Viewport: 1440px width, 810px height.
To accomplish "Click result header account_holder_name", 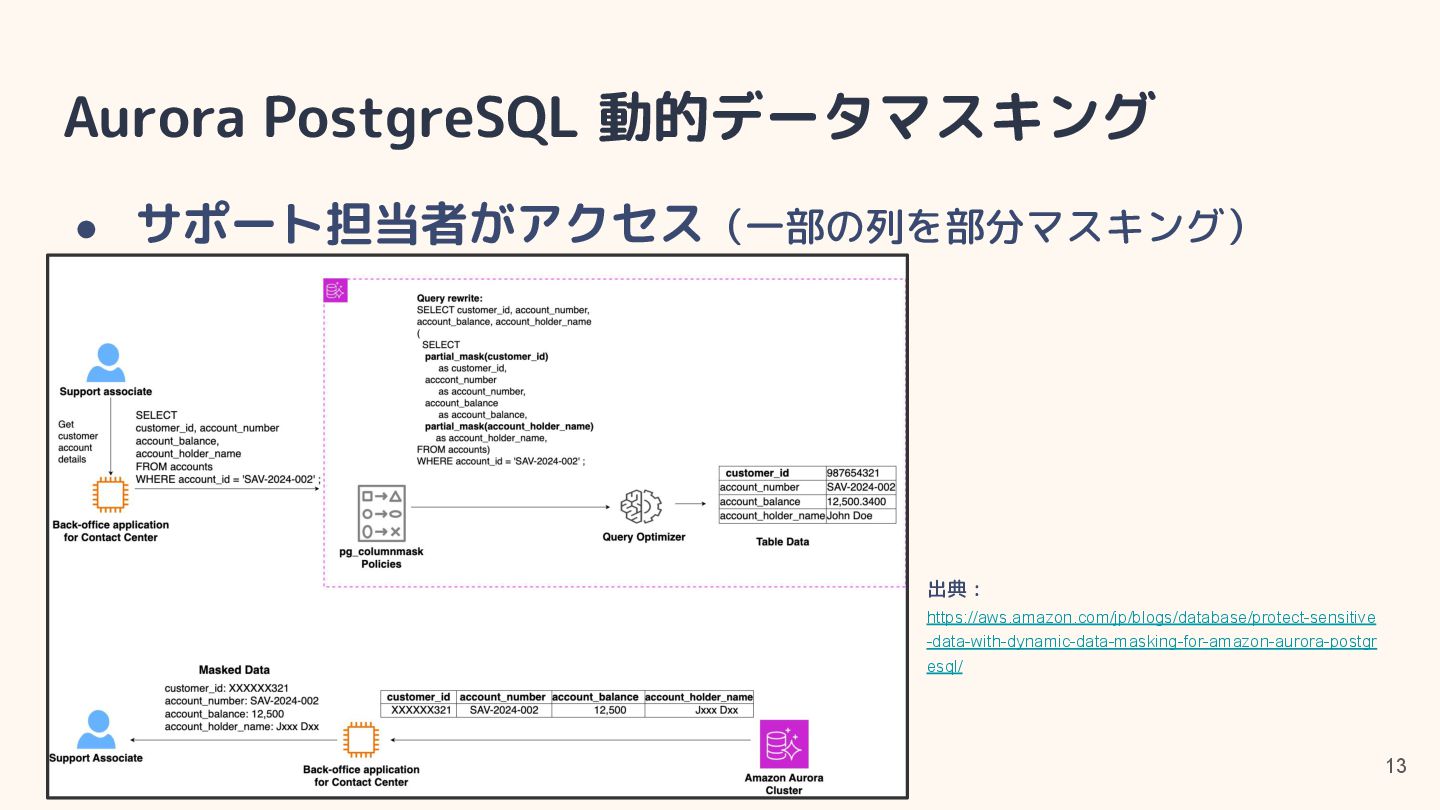I will click(x=698, y=697).
